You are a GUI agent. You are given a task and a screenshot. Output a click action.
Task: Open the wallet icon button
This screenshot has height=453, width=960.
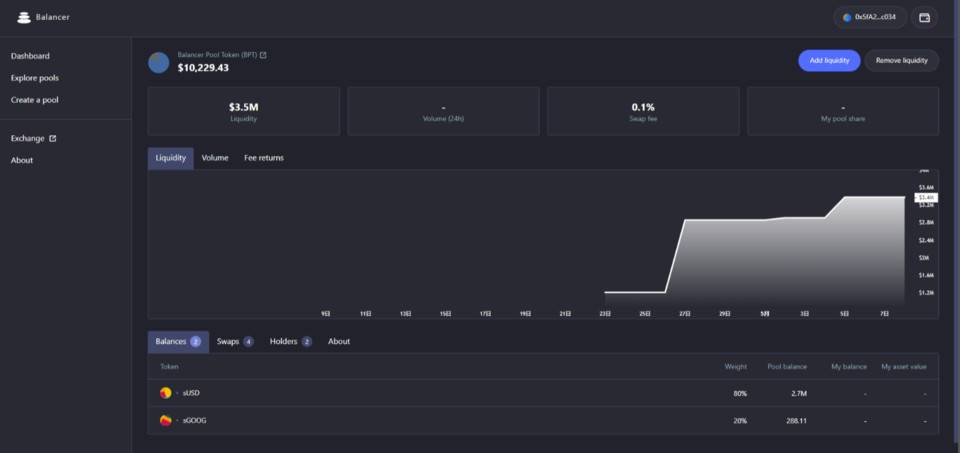pyautogui.click(x=924, y=17)
